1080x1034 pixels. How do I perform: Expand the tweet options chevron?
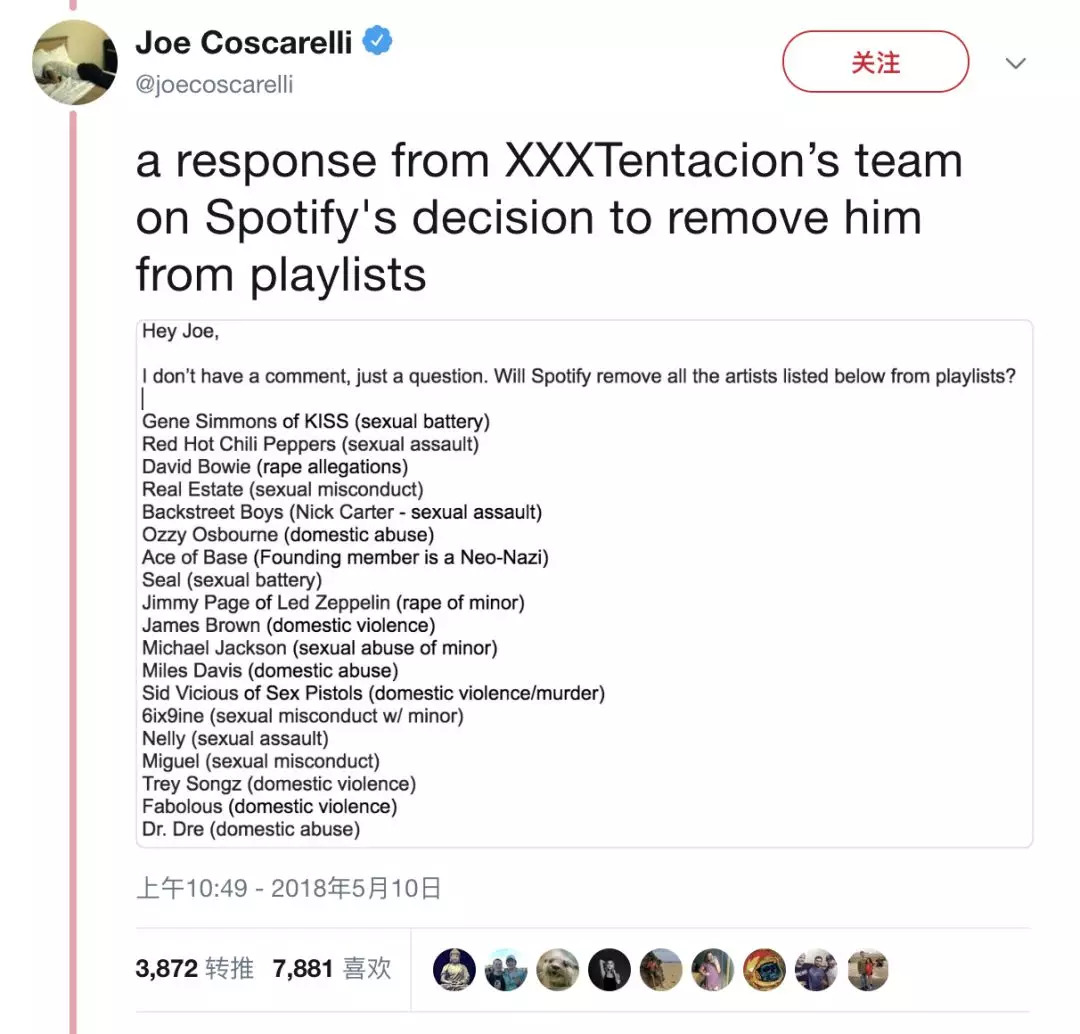1015,64
